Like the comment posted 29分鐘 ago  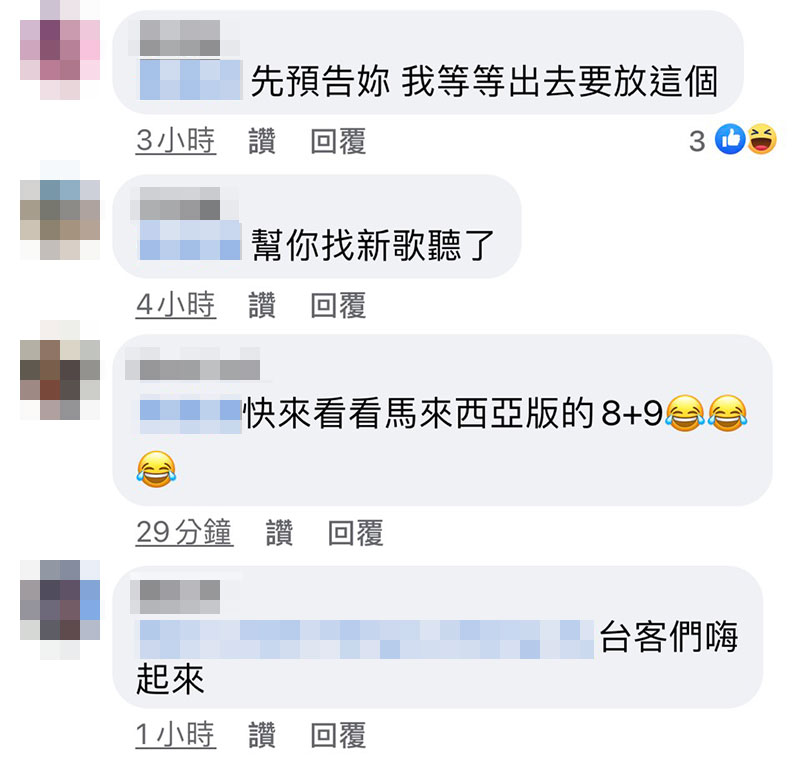[279, 533]
